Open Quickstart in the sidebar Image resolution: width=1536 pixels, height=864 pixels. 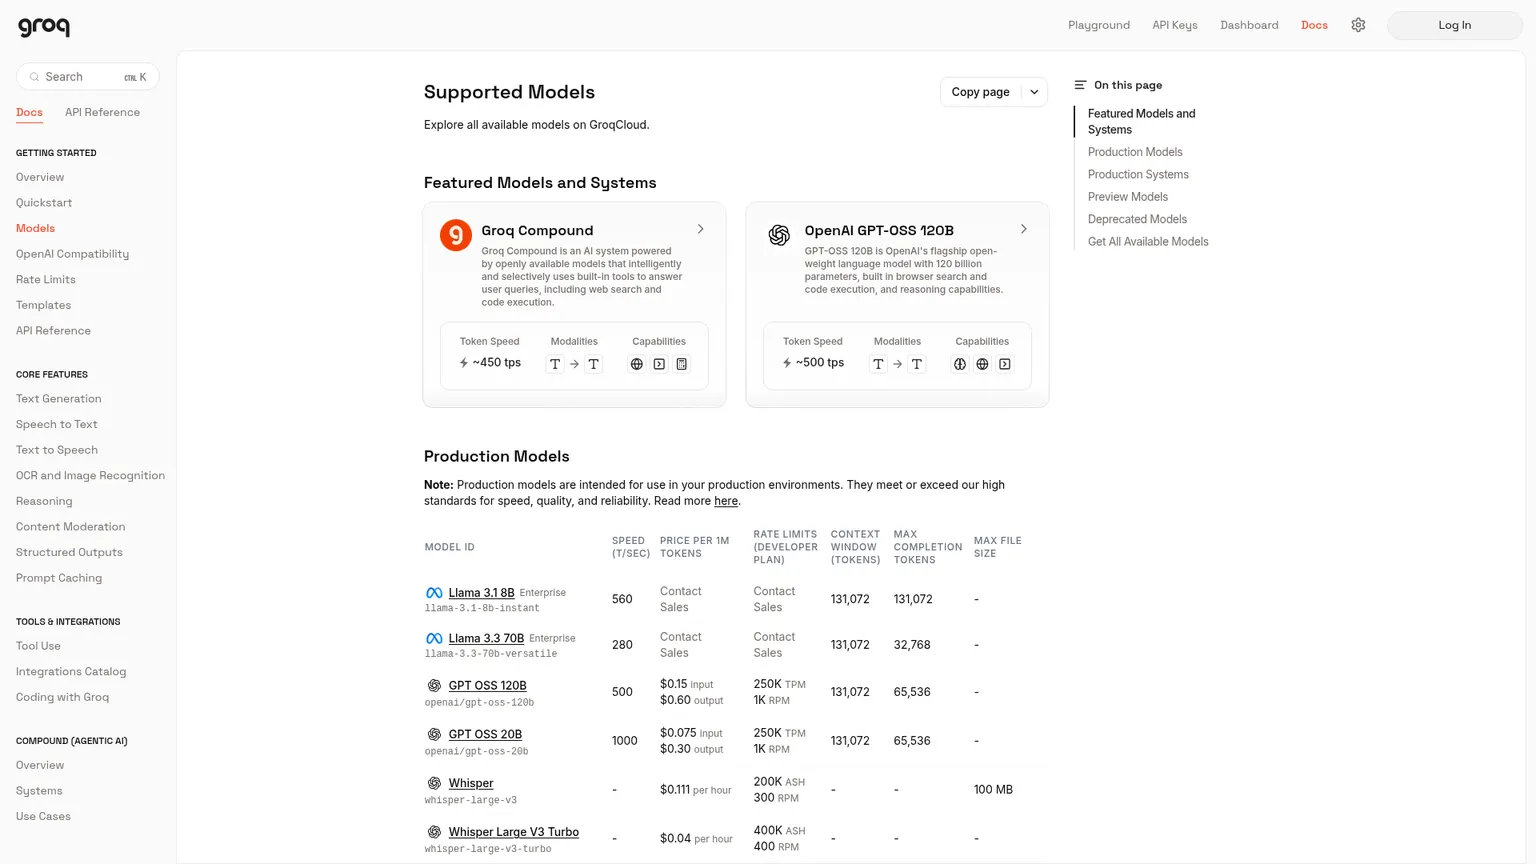[44, 203]
